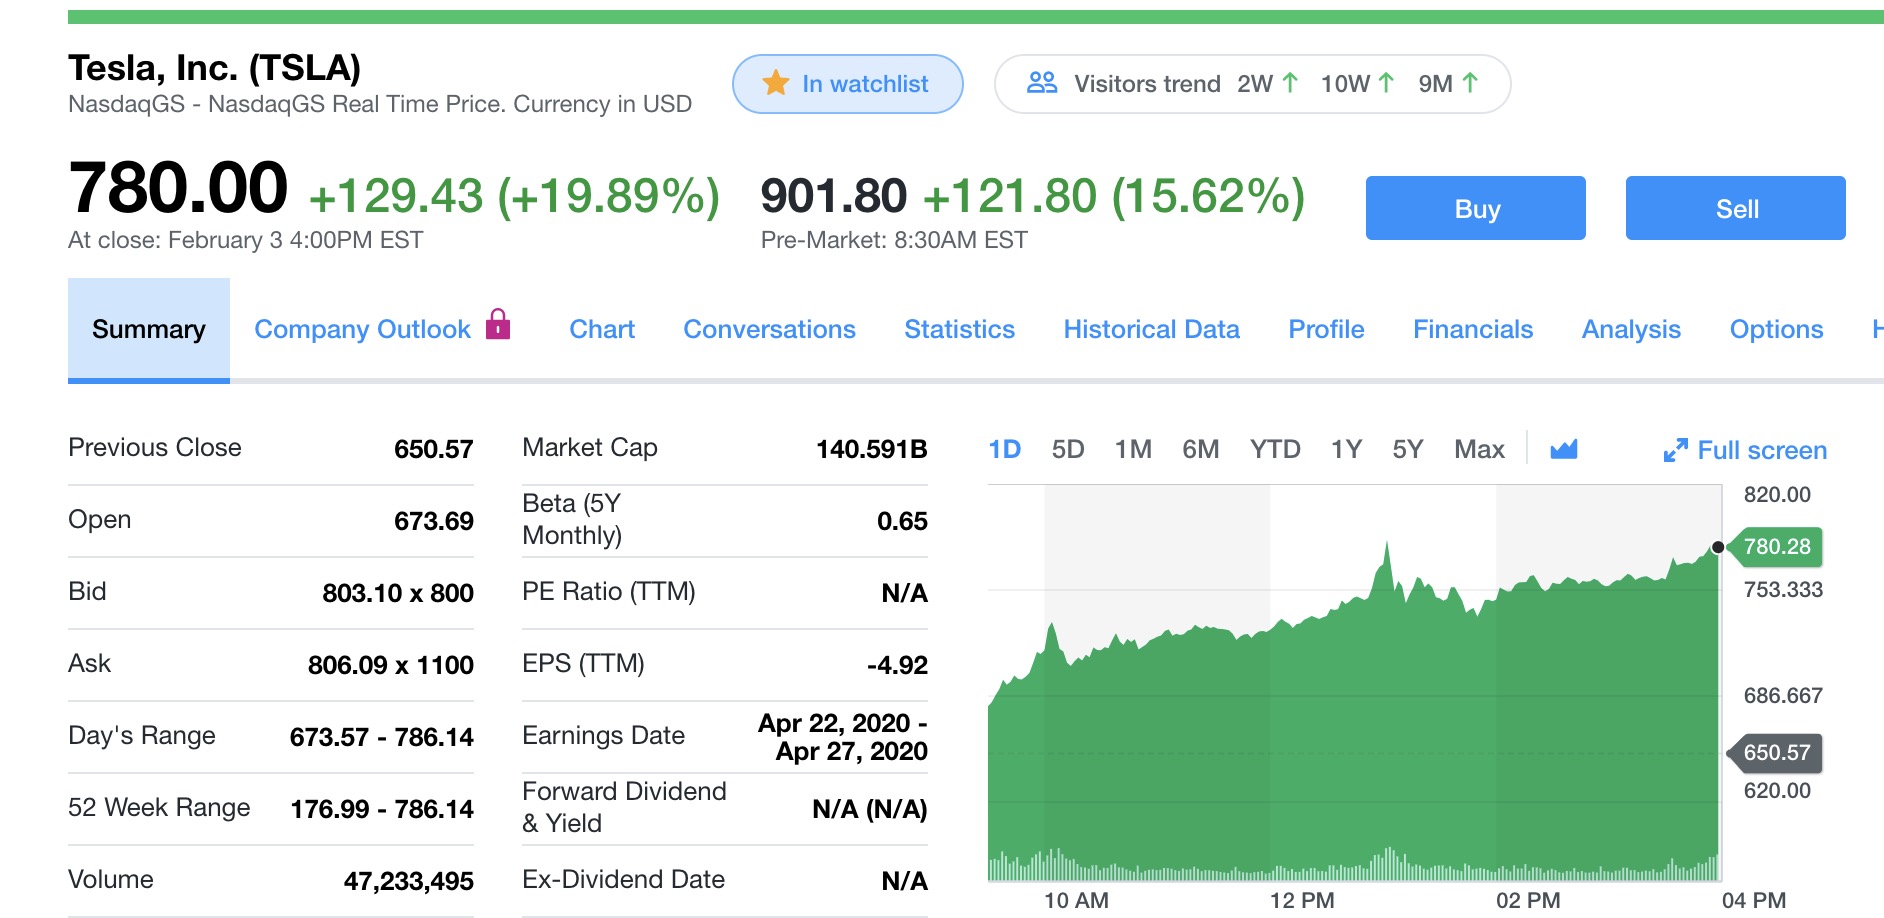The height and width of the screenshot is (918, 1884).
Task: Toggle the In watchlist button
Action: pos(848,84)
